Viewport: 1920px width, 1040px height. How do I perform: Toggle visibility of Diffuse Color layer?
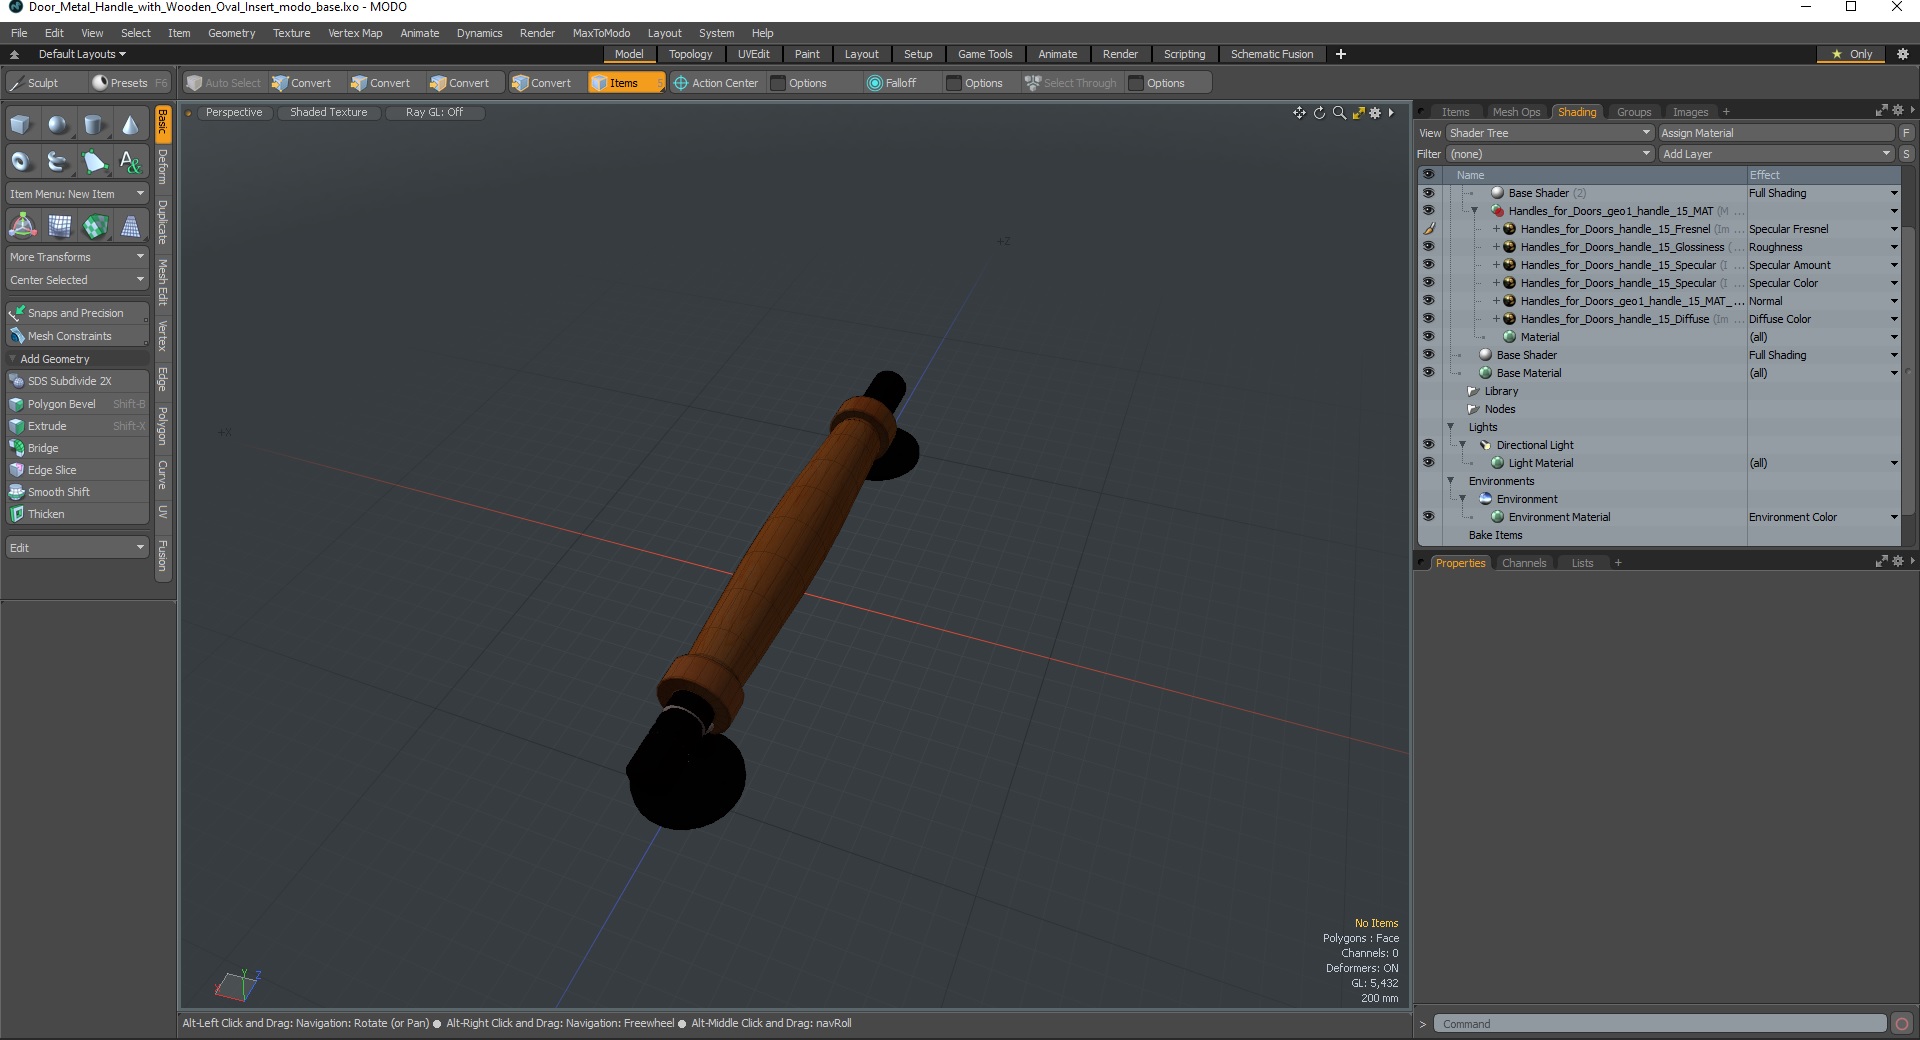(1428, 319)
